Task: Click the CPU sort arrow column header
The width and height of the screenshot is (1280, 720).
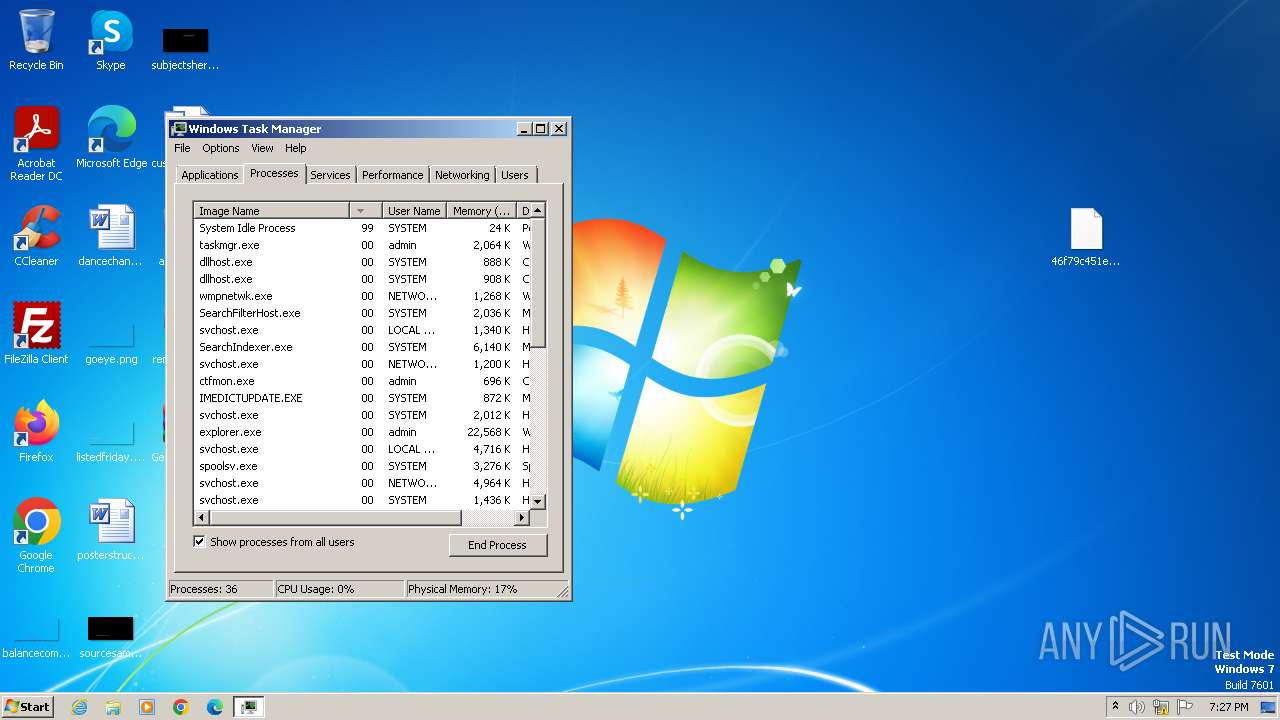Action: pos(365,211)
